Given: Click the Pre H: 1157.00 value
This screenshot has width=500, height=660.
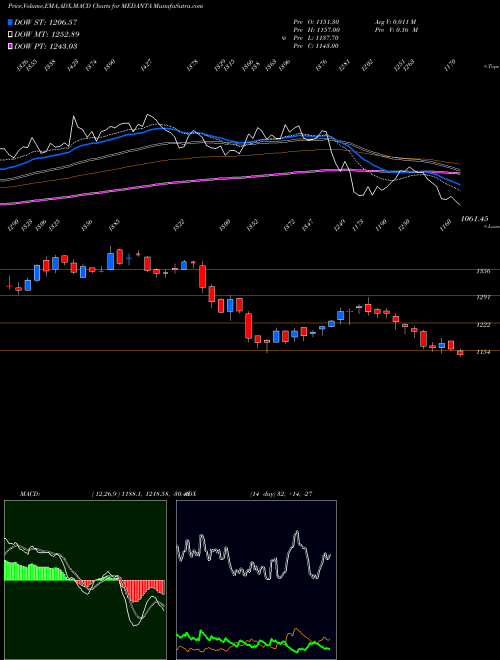Looking at the screenshot, I should coord(316,30).
